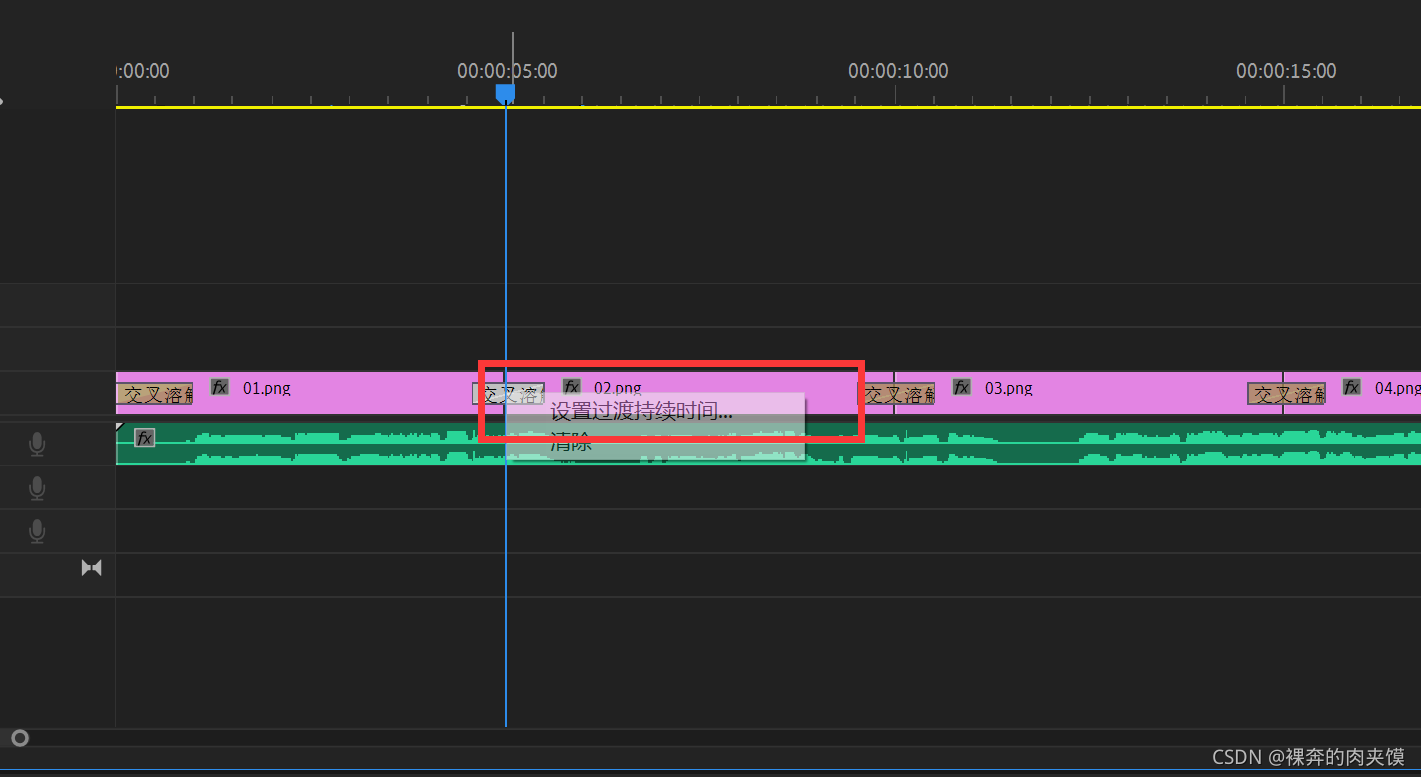Select the 01.png clip label
Screen dimensions: 1421x777
pyautogui.click(x=267, y=388)
